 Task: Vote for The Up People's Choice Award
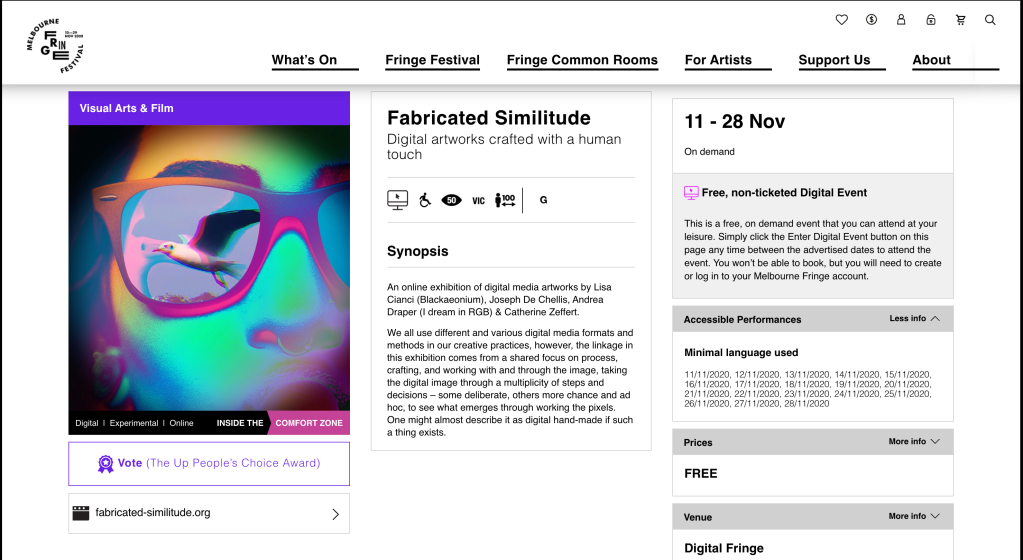coord(209,464)
